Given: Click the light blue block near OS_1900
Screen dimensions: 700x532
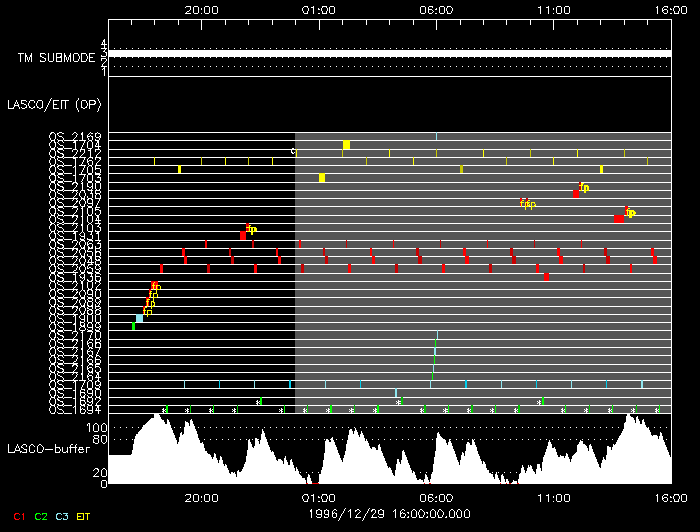Looking at the screenshot, I should [x=140, y=318].
